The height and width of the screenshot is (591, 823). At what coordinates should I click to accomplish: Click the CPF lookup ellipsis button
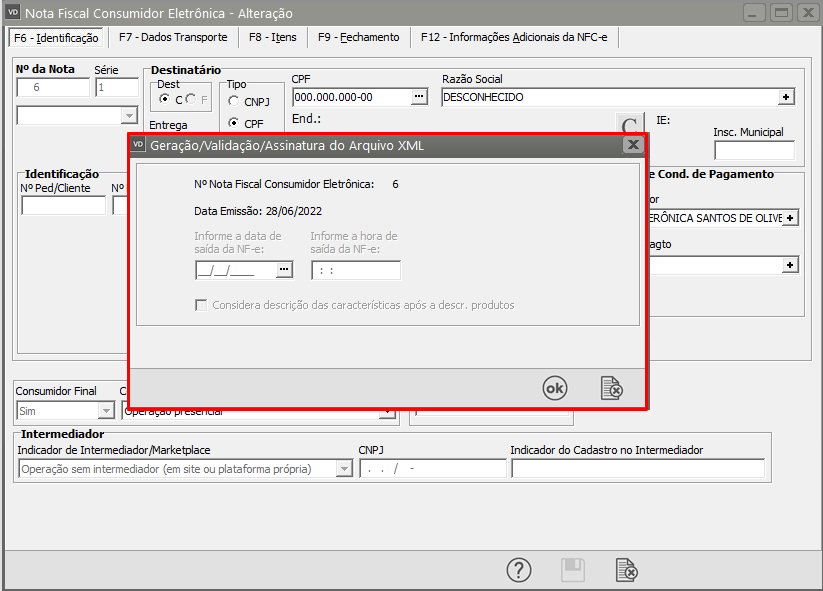419,97
